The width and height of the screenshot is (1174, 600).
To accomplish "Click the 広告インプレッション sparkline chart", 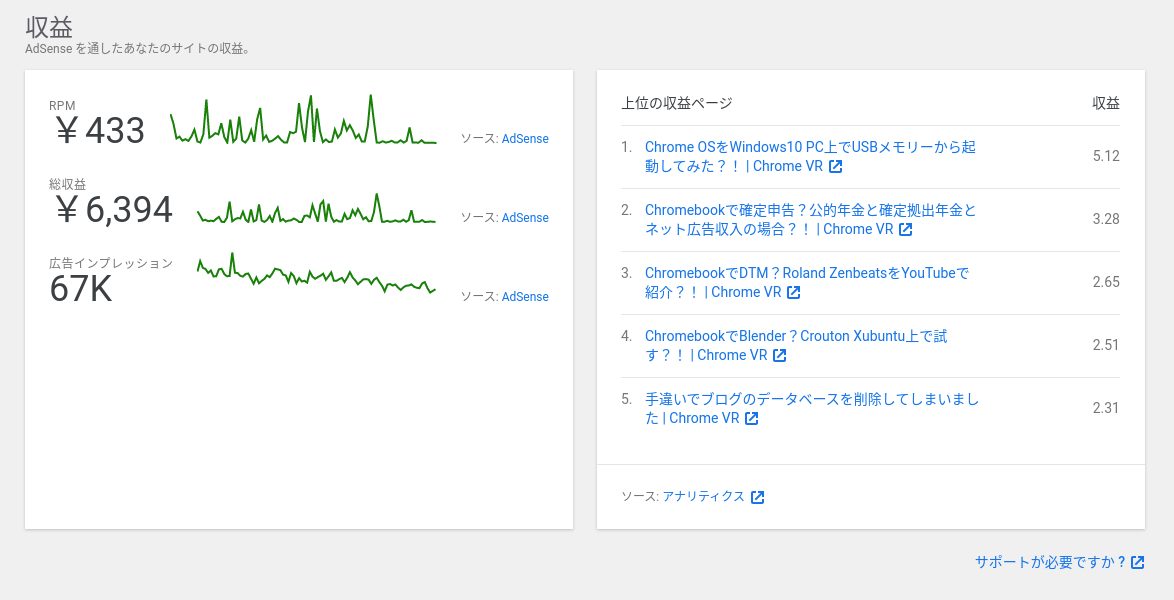I will (316, 273).
